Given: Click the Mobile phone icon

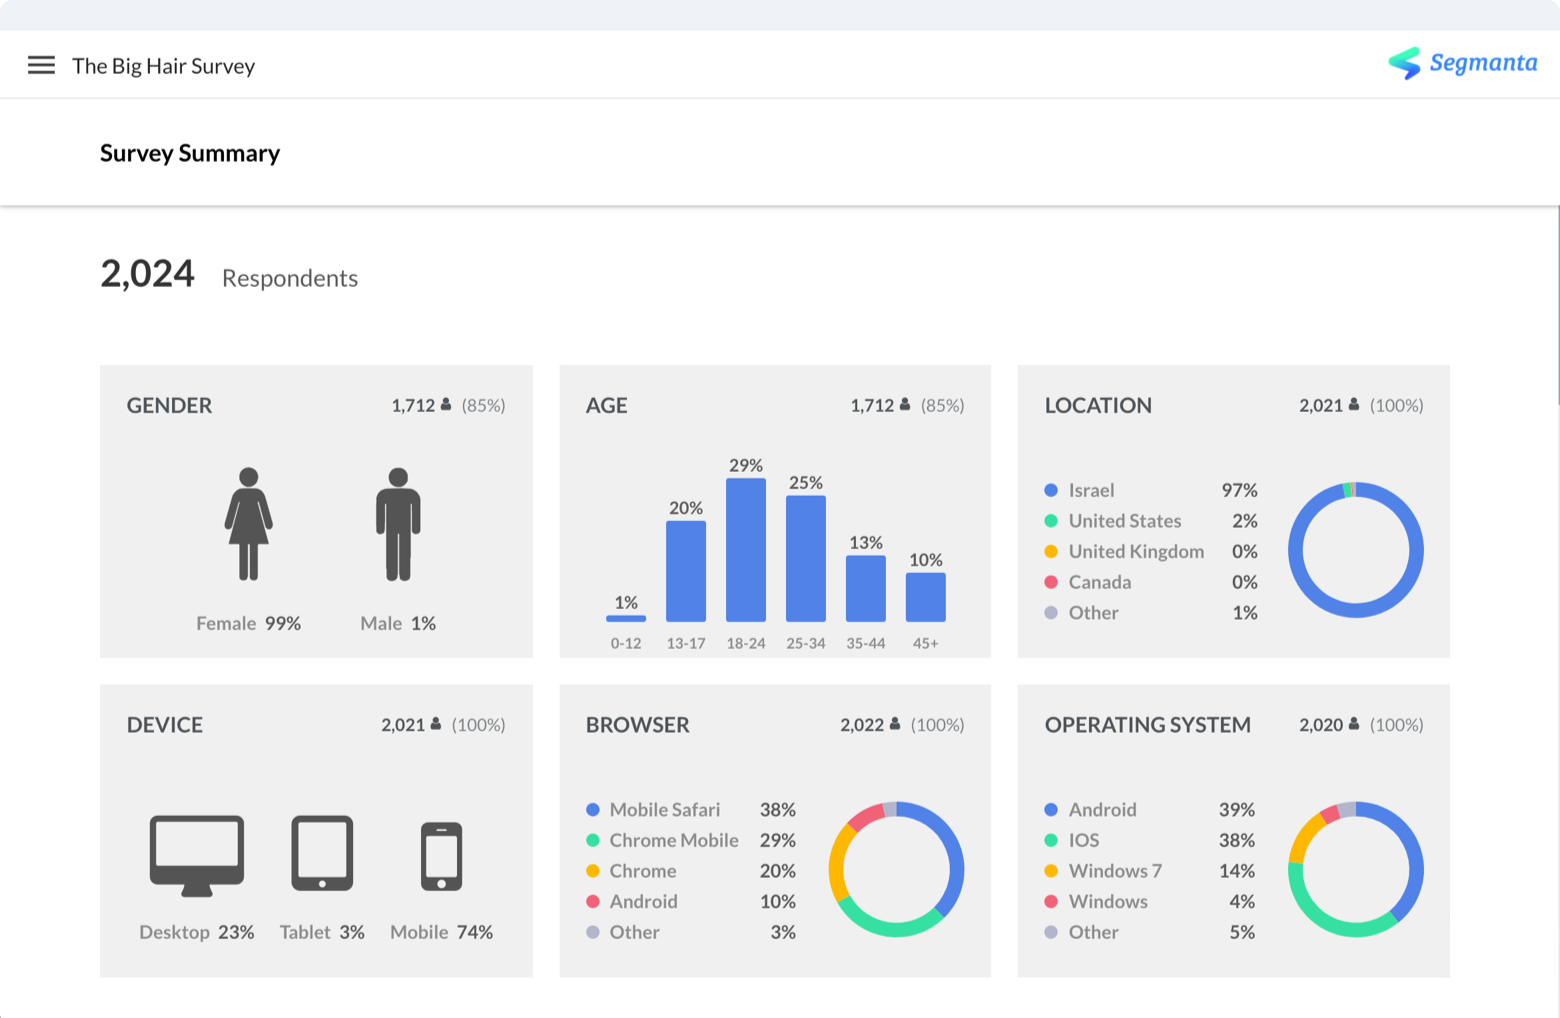Looking at the screenshot, I should coord(441,856).
